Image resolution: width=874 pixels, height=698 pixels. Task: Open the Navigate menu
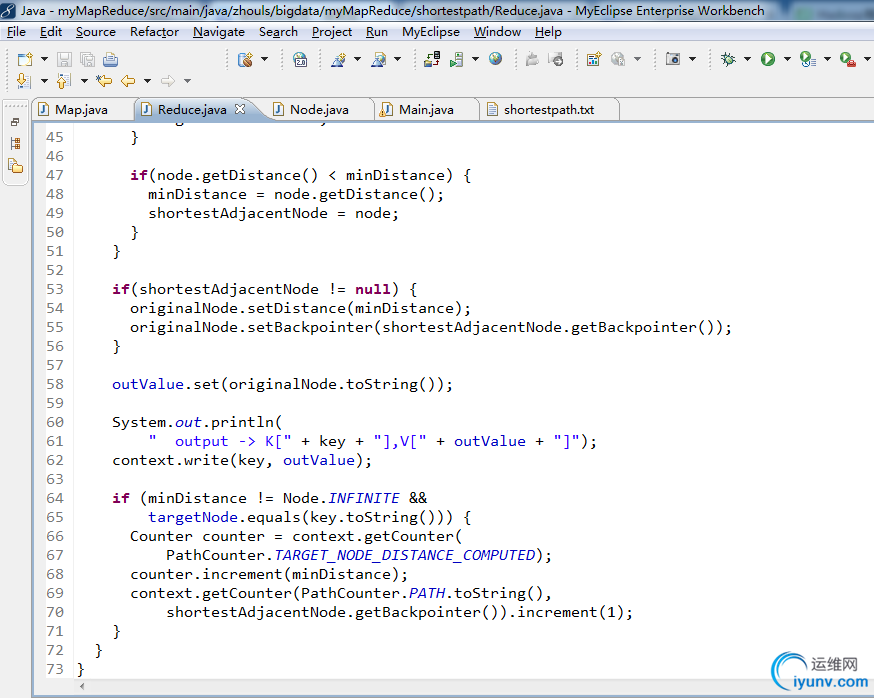pos(219,32)
